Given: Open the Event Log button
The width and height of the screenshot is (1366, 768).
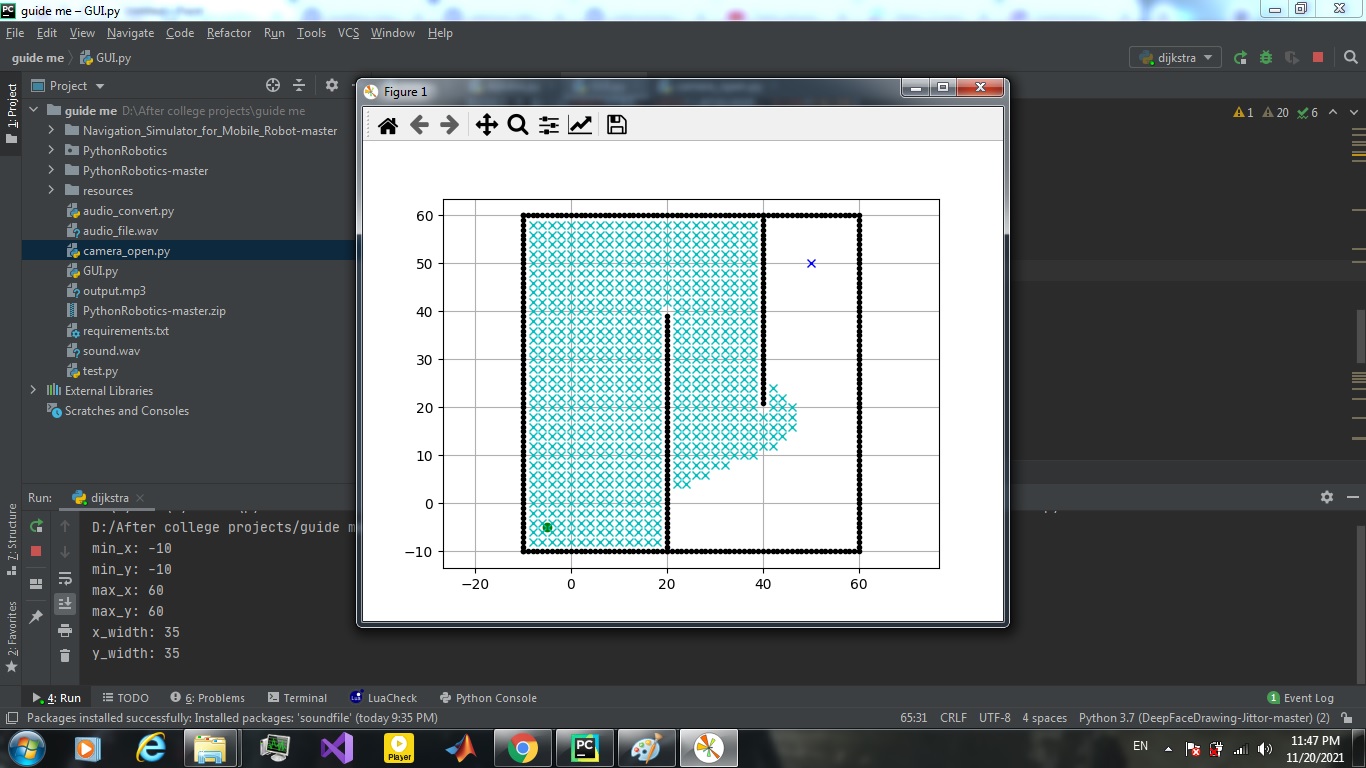Looking at the screenshot, I should tap(1300, 698).
